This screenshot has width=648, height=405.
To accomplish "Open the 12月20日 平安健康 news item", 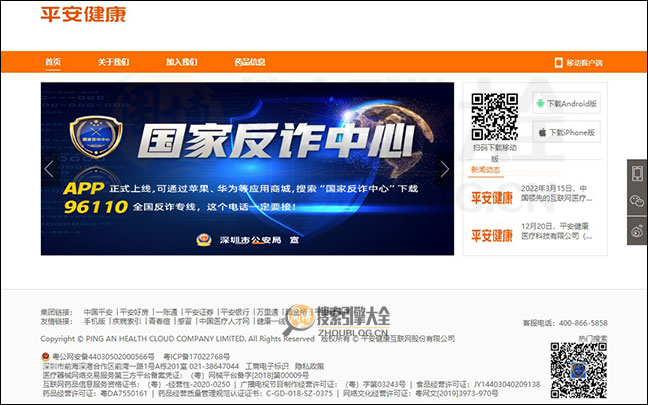I will point(556,231).
